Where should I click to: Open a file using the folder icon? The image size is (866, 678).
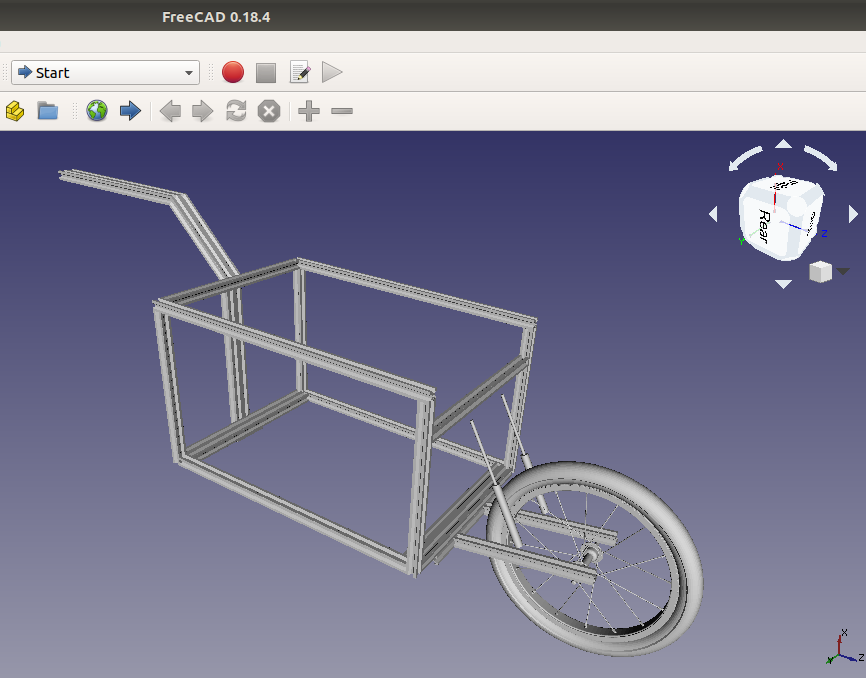[47, 111]
